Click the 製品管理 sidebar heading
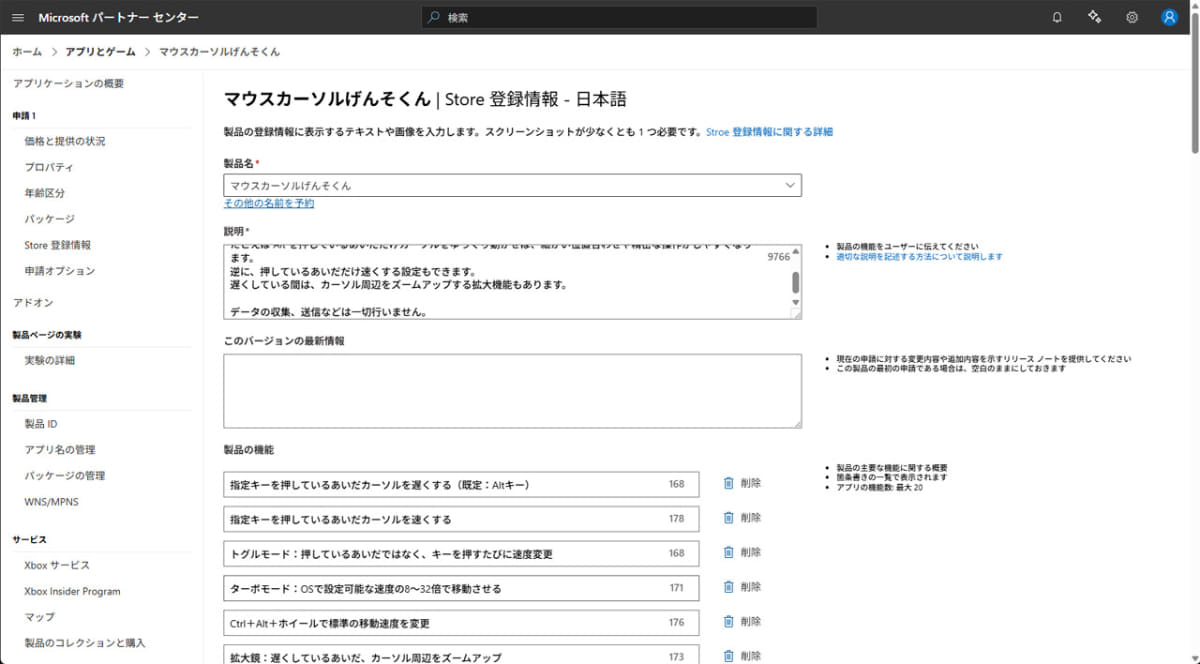 [x=28, y=398]
